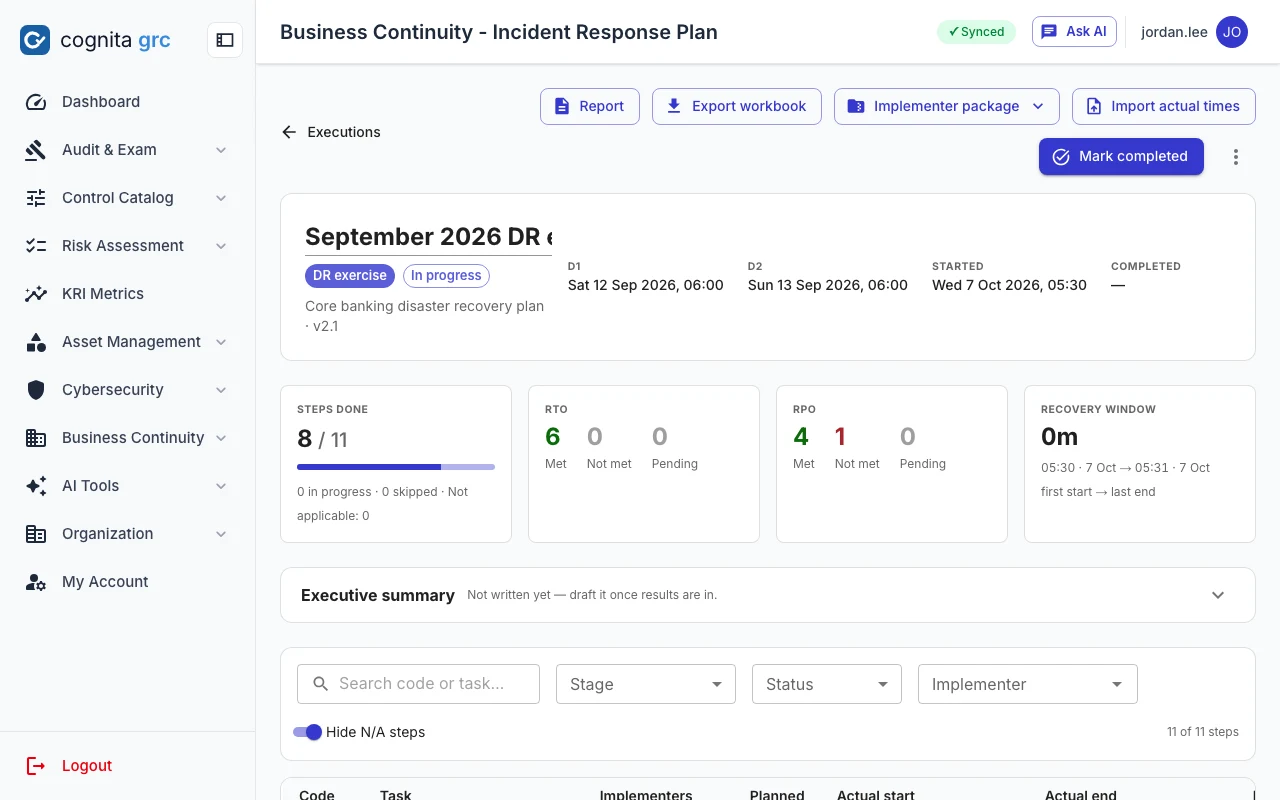This screenshot has height=800, width=1280.
Task: Expand the Audit & Exam submenu chevron
Action: click(x=221, y=150)
